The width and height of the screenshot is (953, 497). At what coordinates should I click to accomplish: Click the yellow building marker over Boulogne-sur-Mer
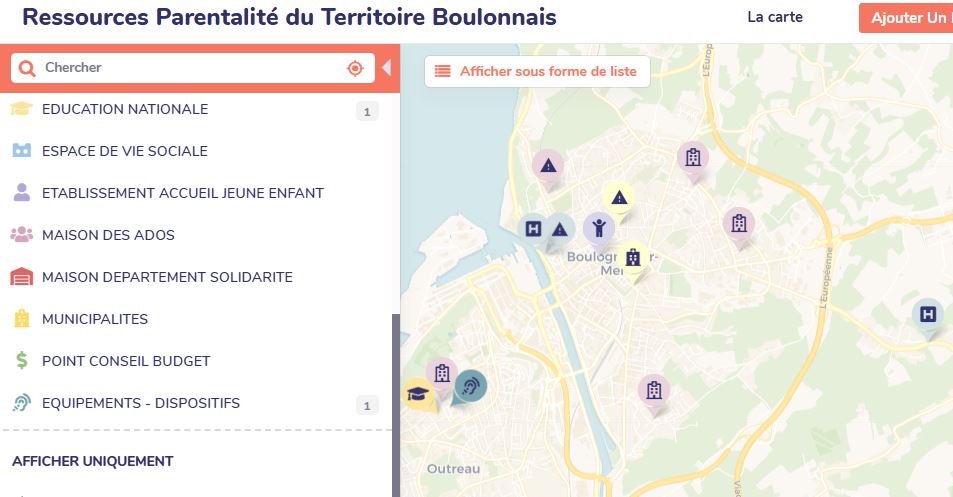(633, 258)
